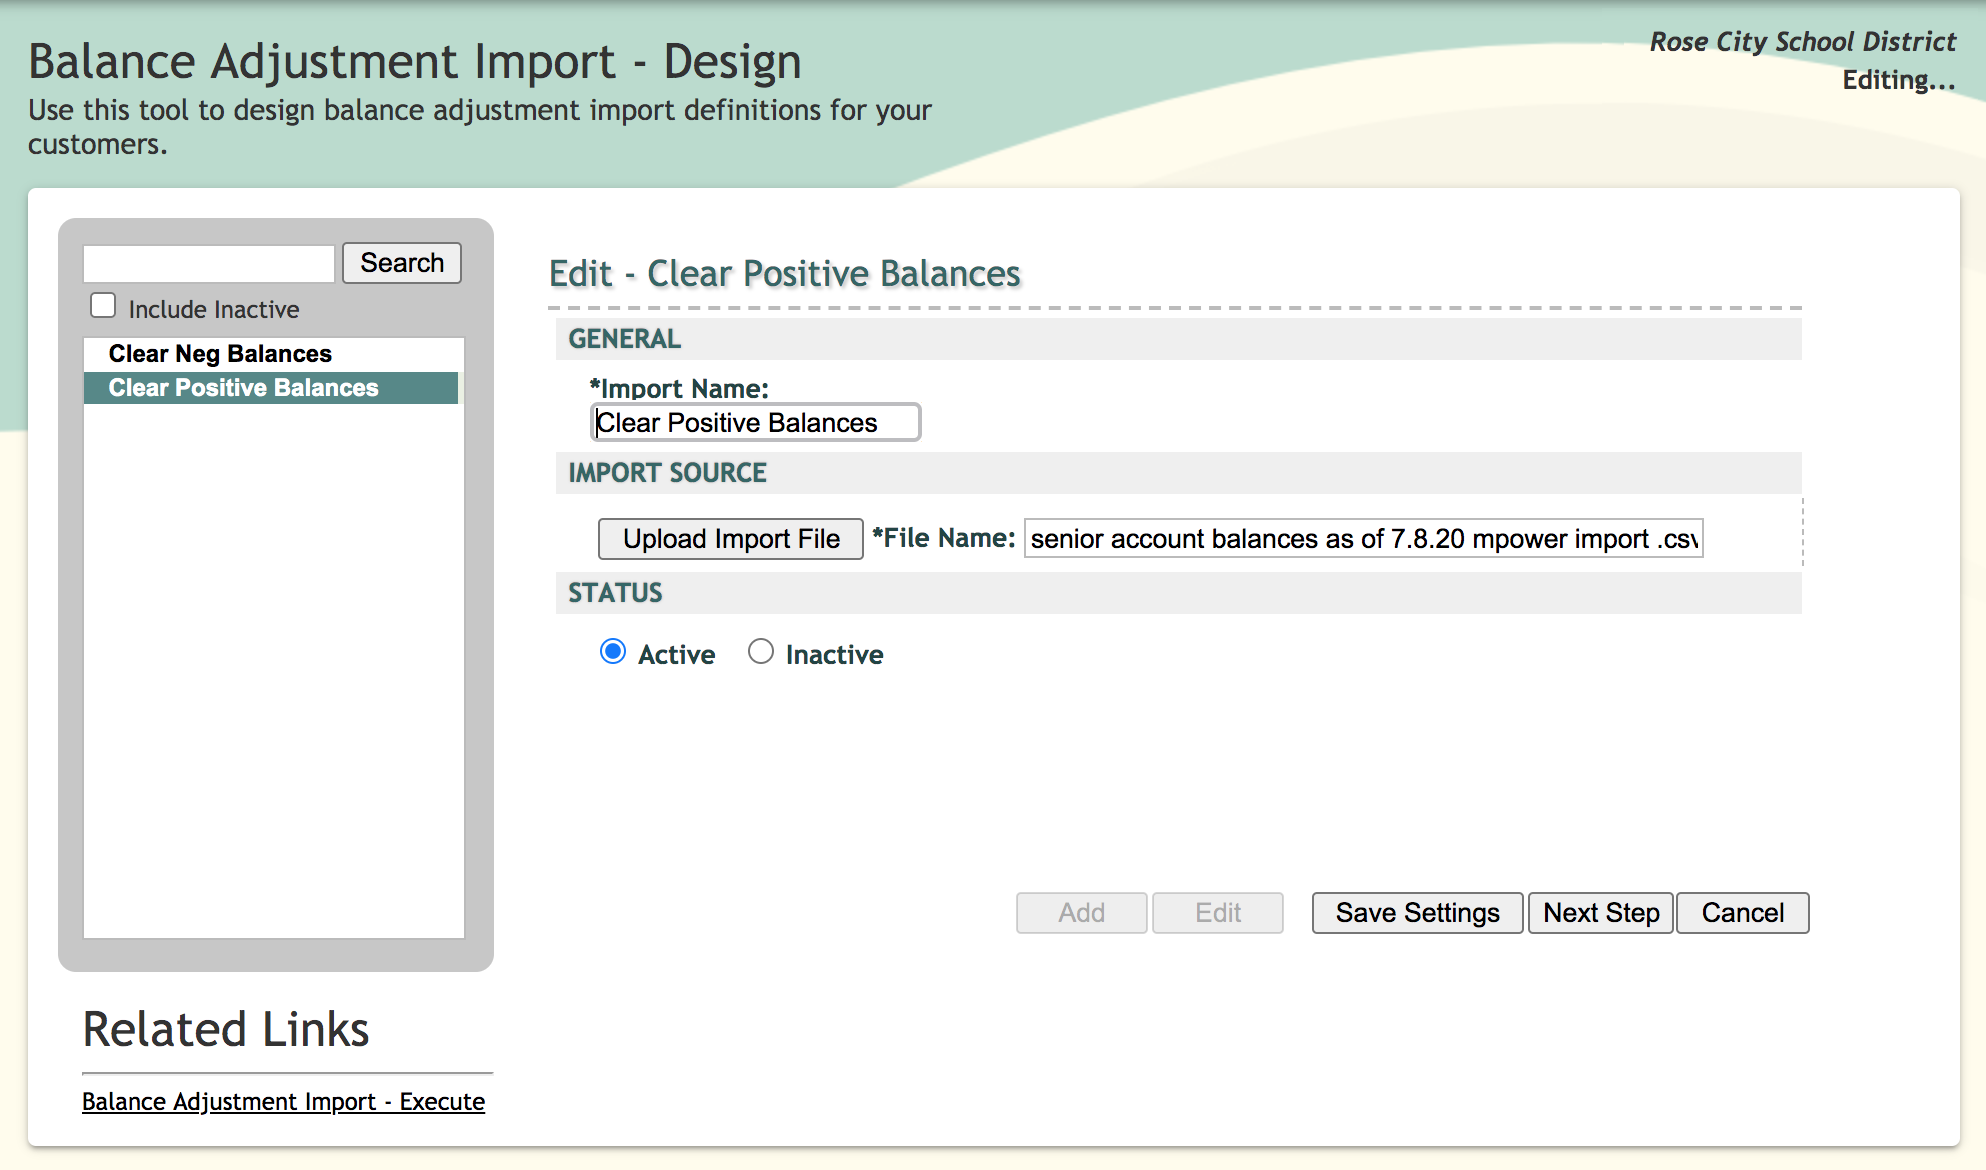
Task: Click the disabled Edit button
Action: 1217,913
